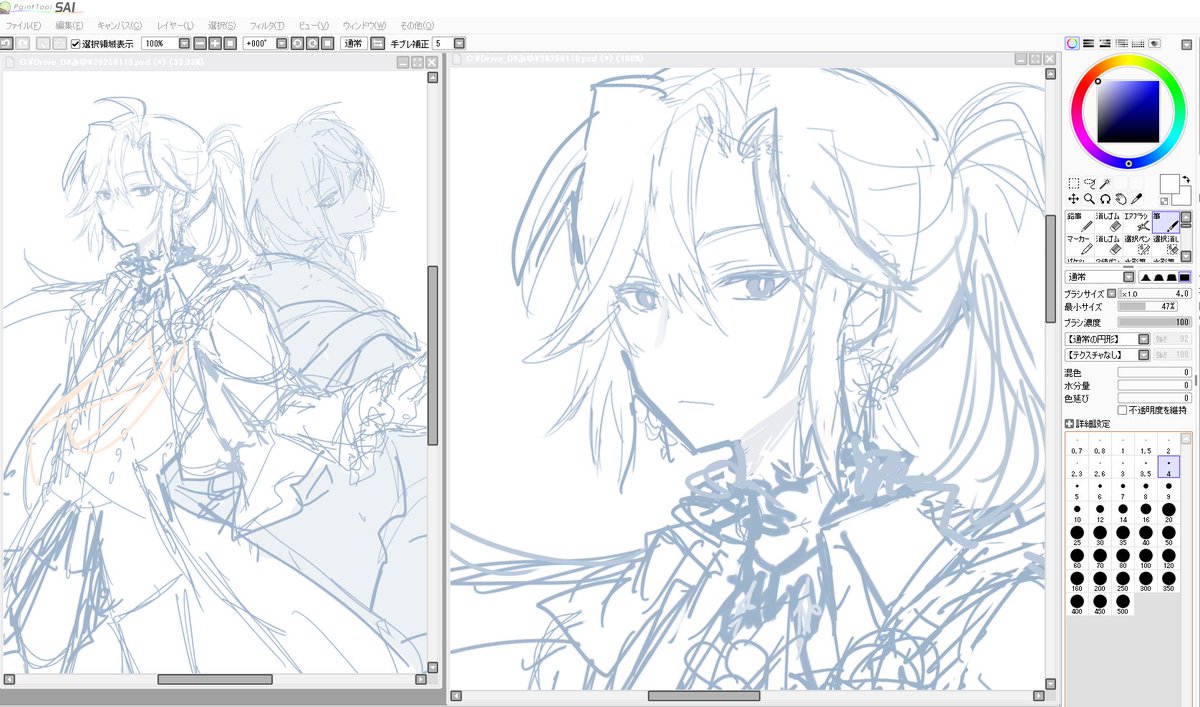Select the flattest brush edge shape
The width and height of the screenshot is (1200, 707).
click(1185, 277)
